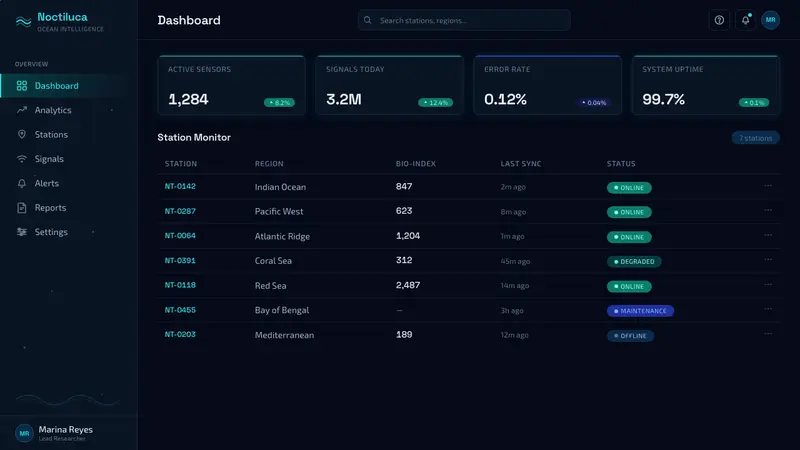Click the 12.4% change badge on Signals Today

pos(435,103)
